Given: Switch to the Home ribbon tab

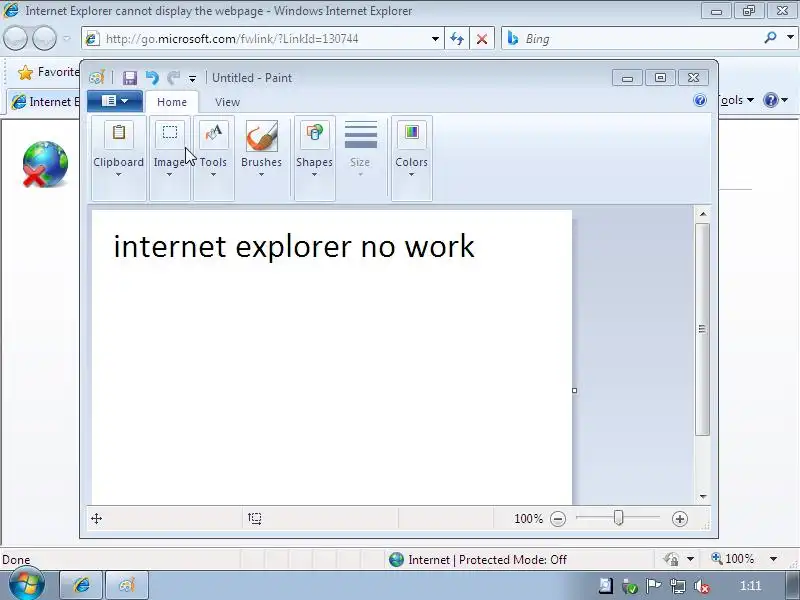Looking at the screenshot, I should point(172,102).
